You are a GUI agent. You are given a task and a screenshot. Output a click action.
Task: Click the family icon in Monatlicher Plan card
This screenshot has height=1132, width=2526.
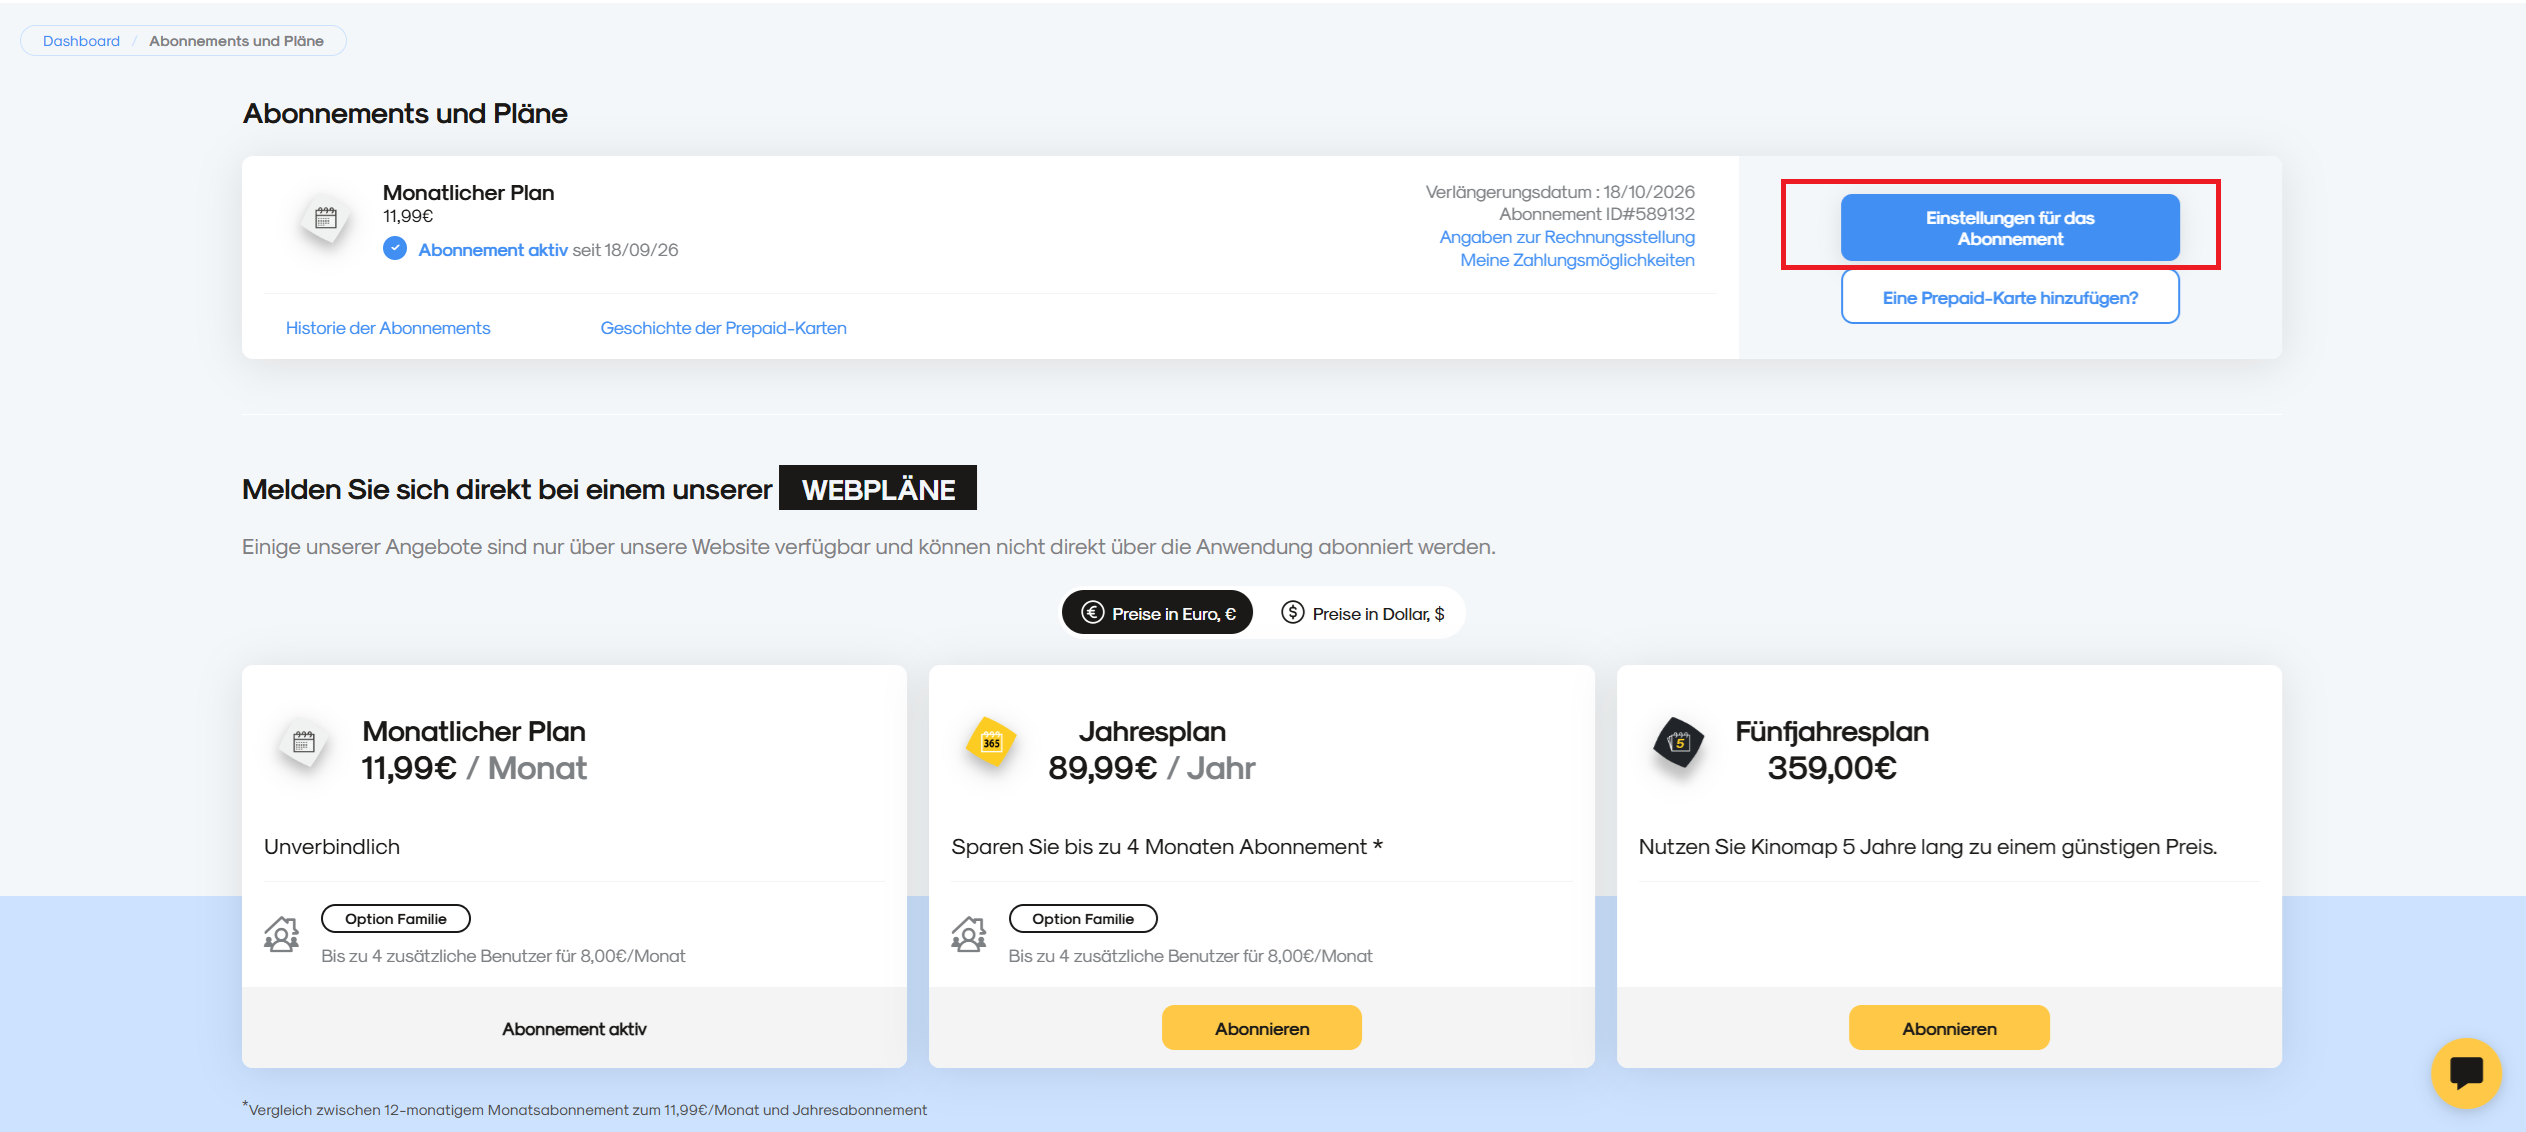click(282, 934)
